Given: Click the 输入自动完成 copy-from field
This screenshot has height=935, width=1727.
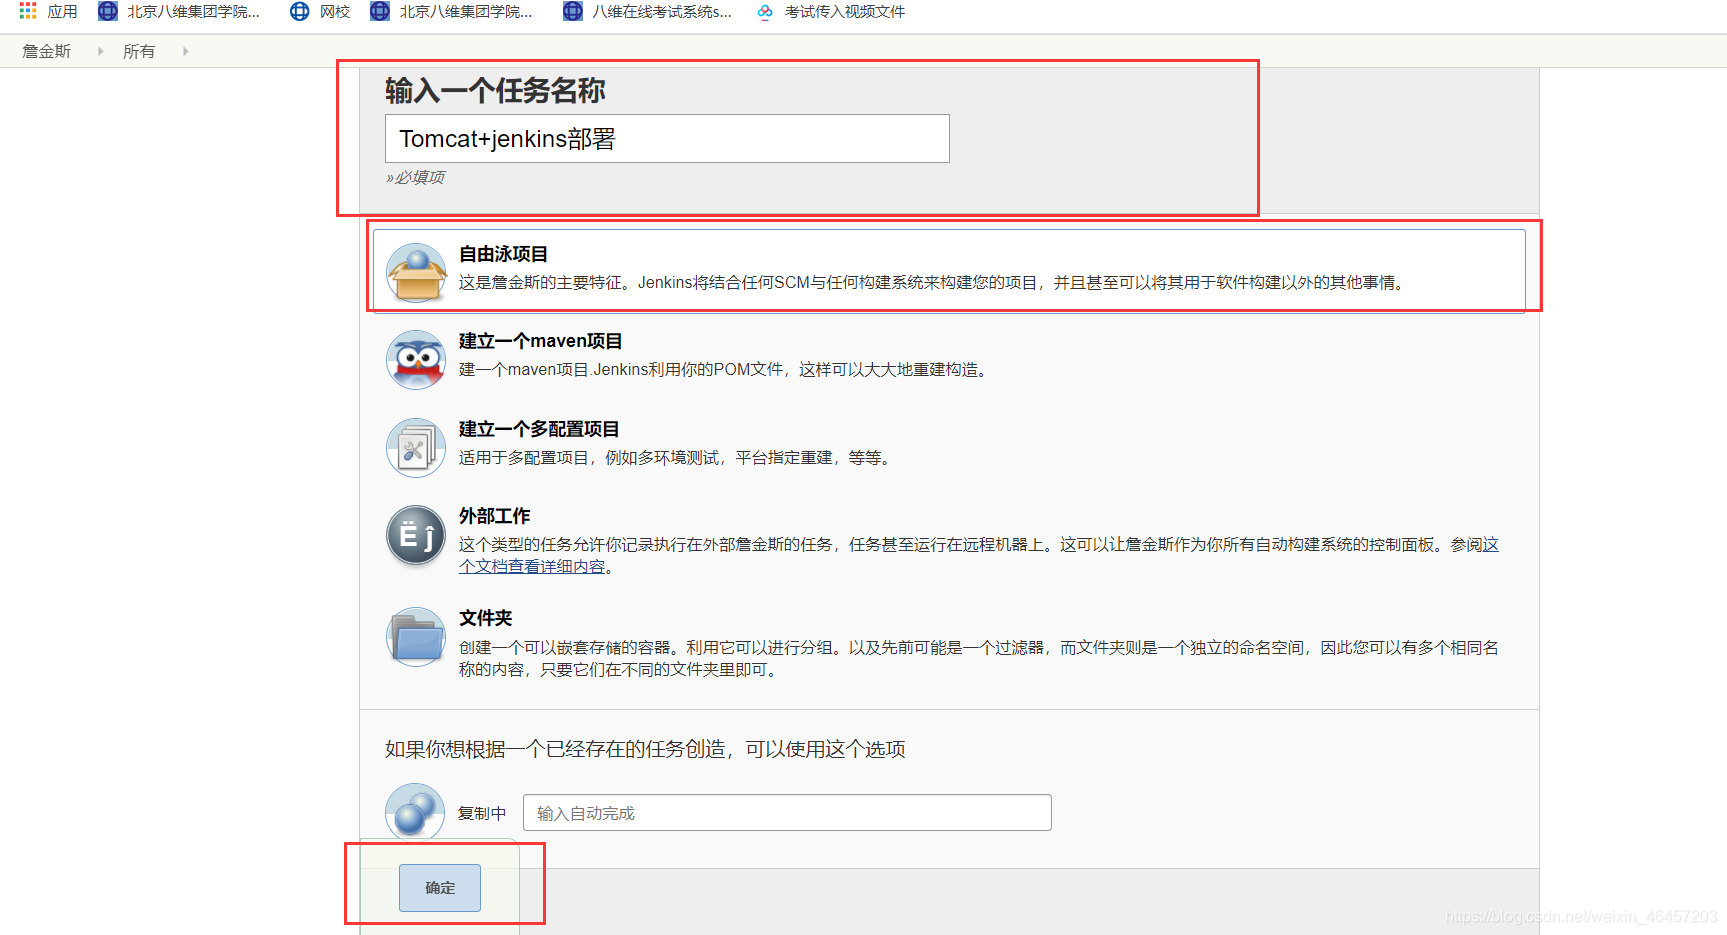Looking at the screenshot, I should 787,812.
